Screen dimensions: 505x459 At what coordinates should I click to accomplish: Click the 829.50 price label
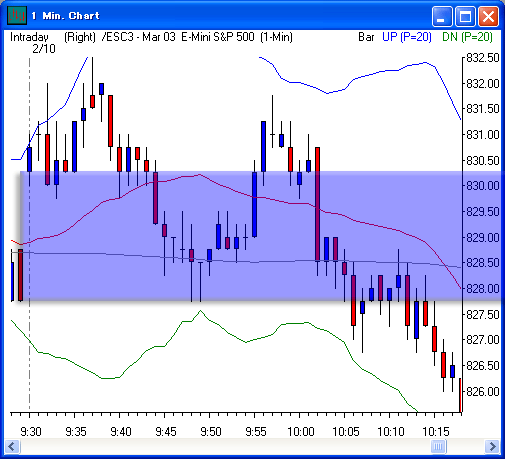point(483,212)
